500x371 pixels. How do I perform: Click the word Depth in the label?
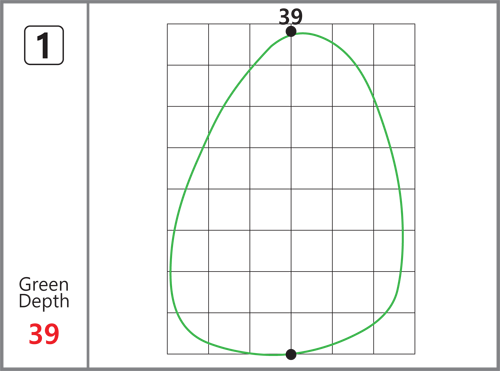44,301
